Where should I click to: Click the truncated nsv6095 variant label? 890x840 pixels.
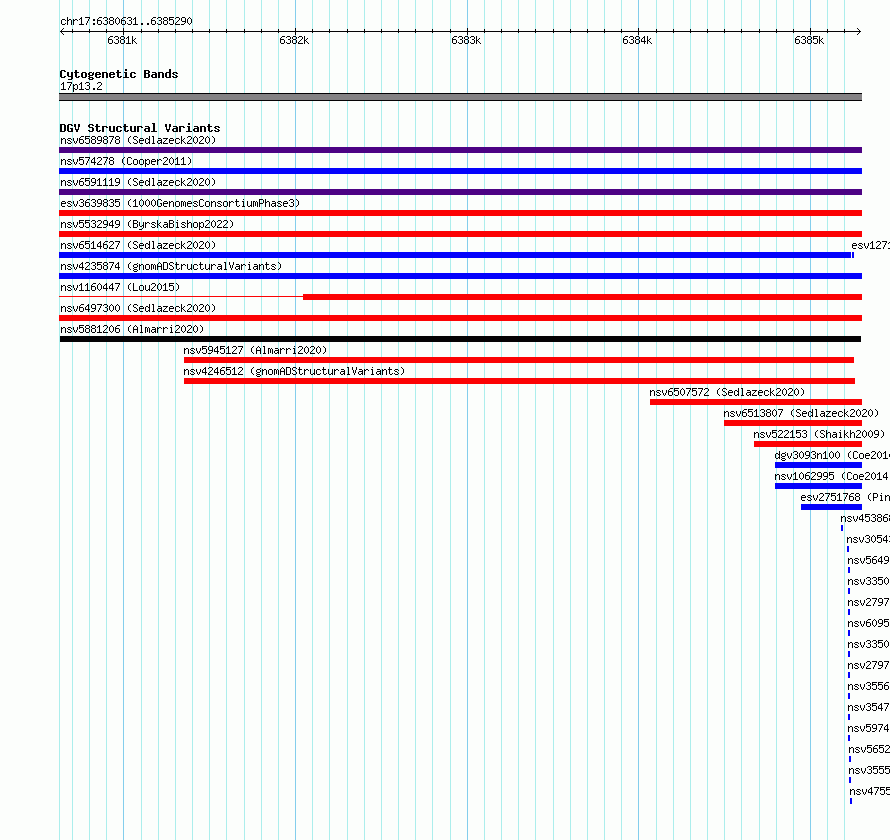pyautogui.click(x=868, y=623)
